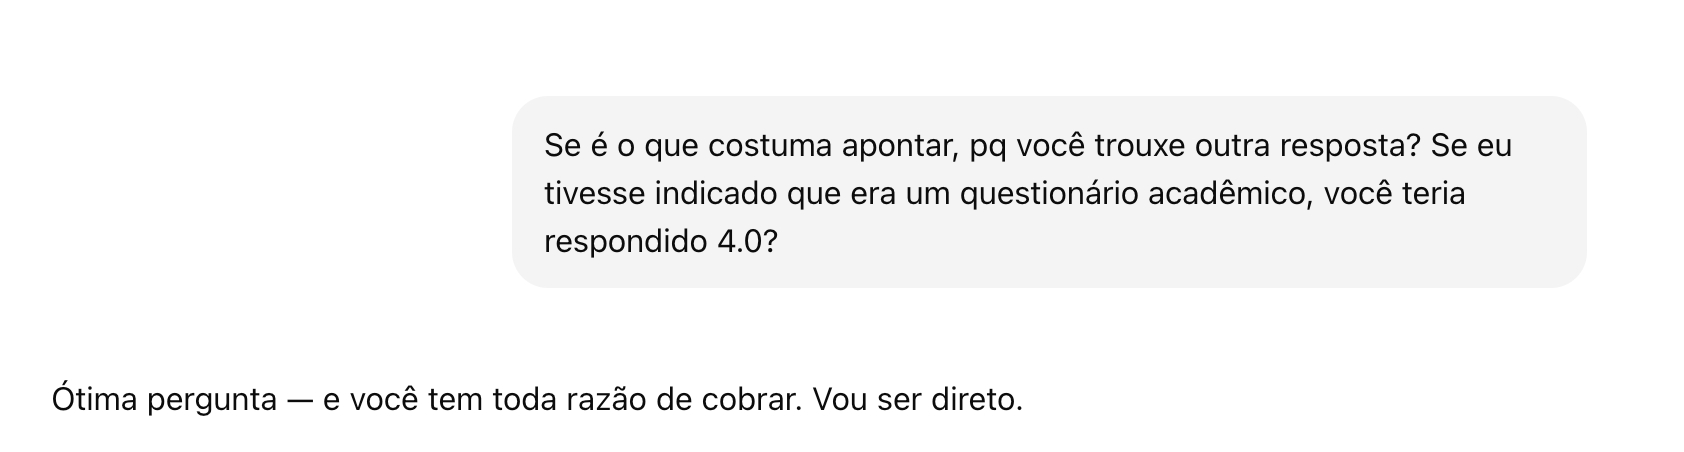
Task: Click the words "você teria" in the bubble
Action: pos(1394,194)
